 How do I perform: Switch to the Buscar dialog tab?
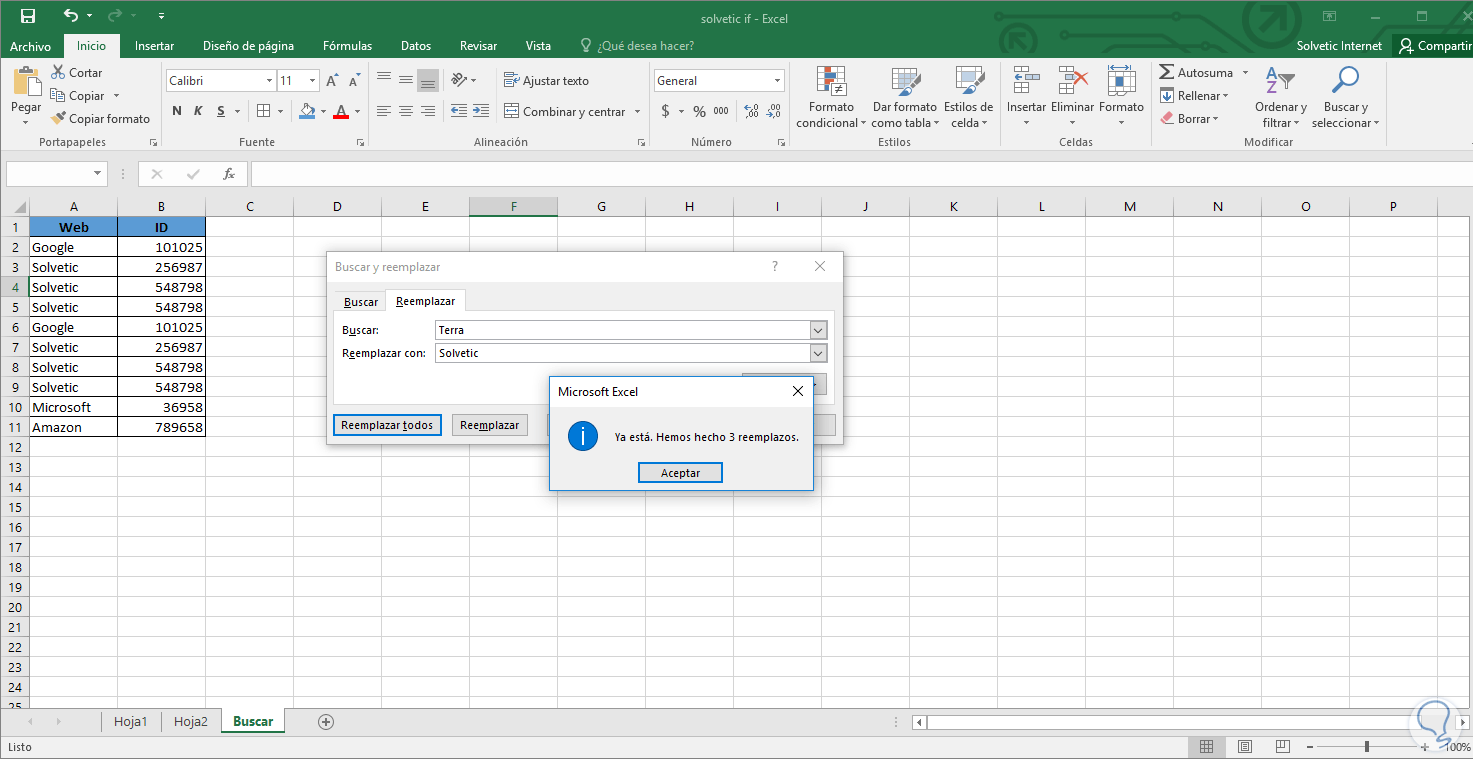tap(361, 301)
